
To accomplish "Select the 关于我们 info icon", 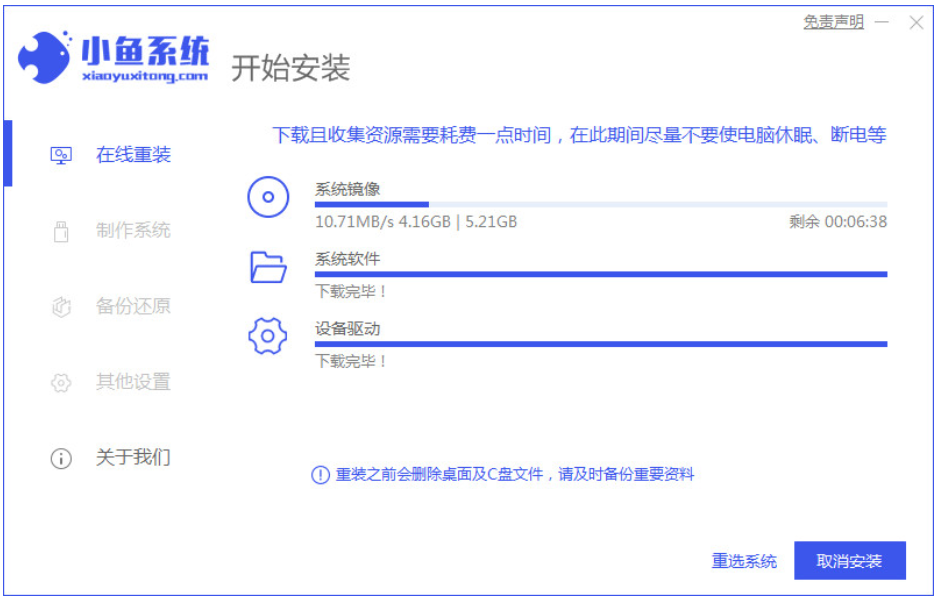I will coord(59,458).
